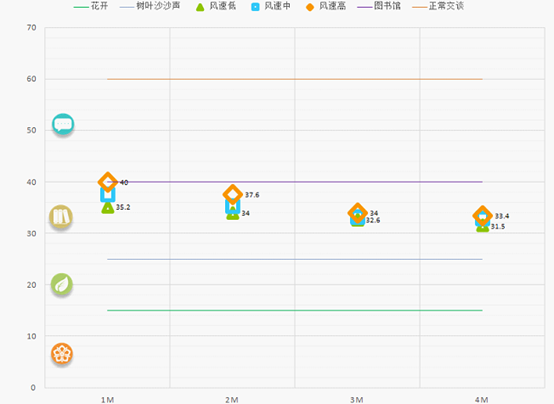Toggle the 风速高 legend entry

(326, 6)
